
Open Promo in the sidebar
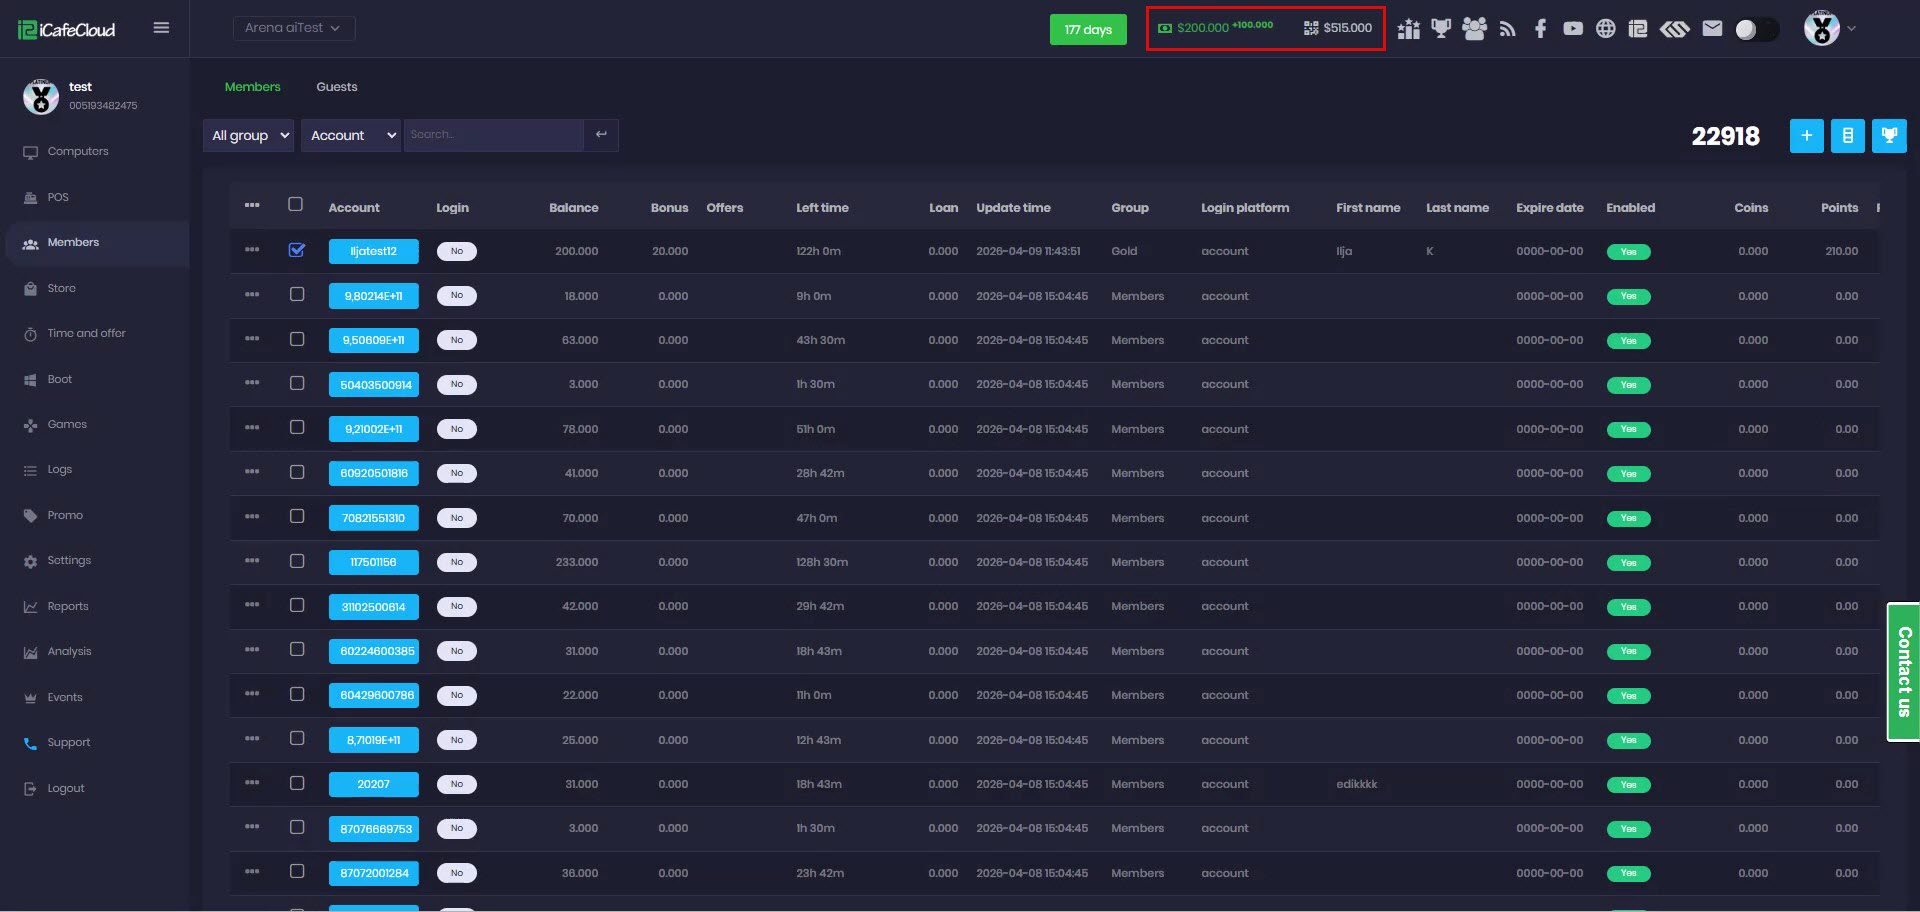(x=65, y=515)
